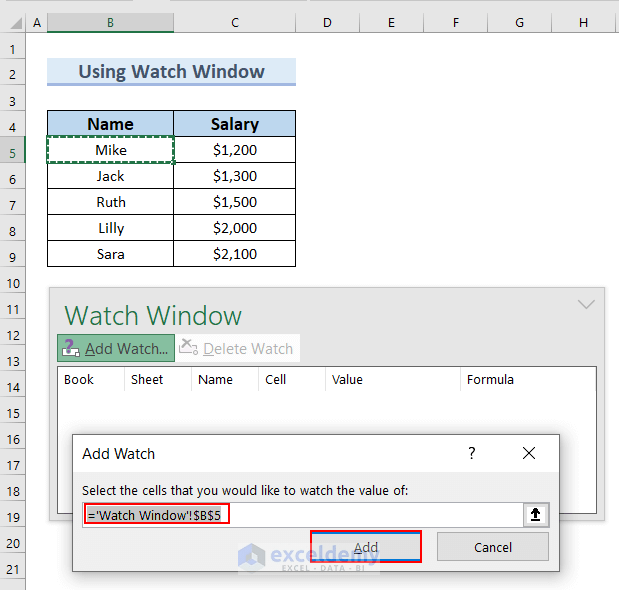Select the cell containing Mike
Image resolution: width=619 pixels, height=590 pixels.
tap(111, 150)
